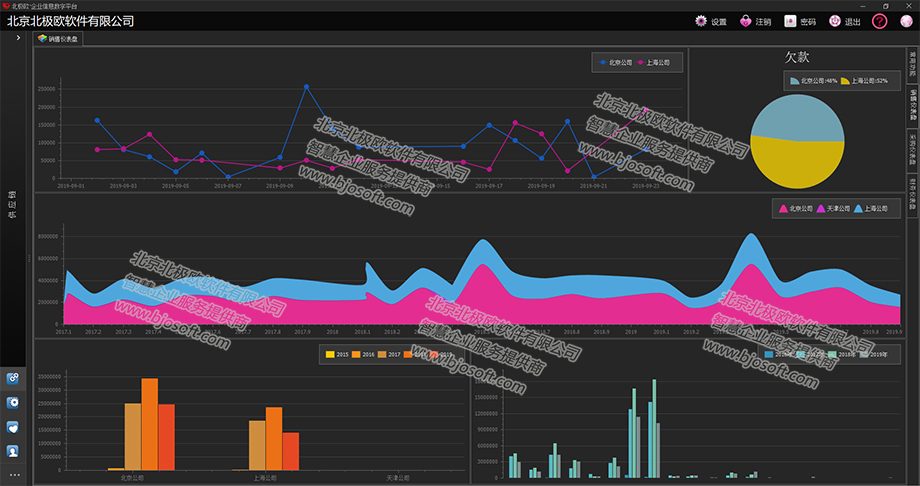Select the gear sidebar icon
Screen dimensions: 920x486
(12, 403)
